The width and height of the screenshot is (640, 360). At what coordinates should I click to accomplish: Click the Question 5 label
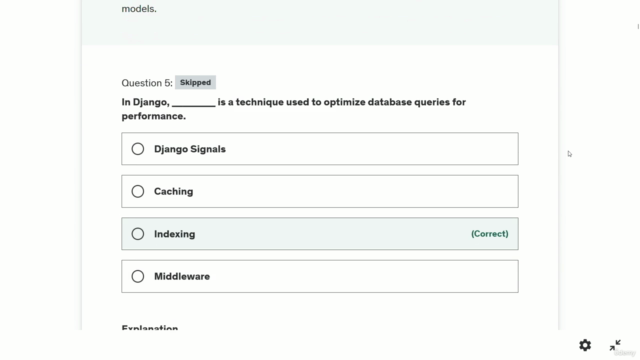coord(147,83)
